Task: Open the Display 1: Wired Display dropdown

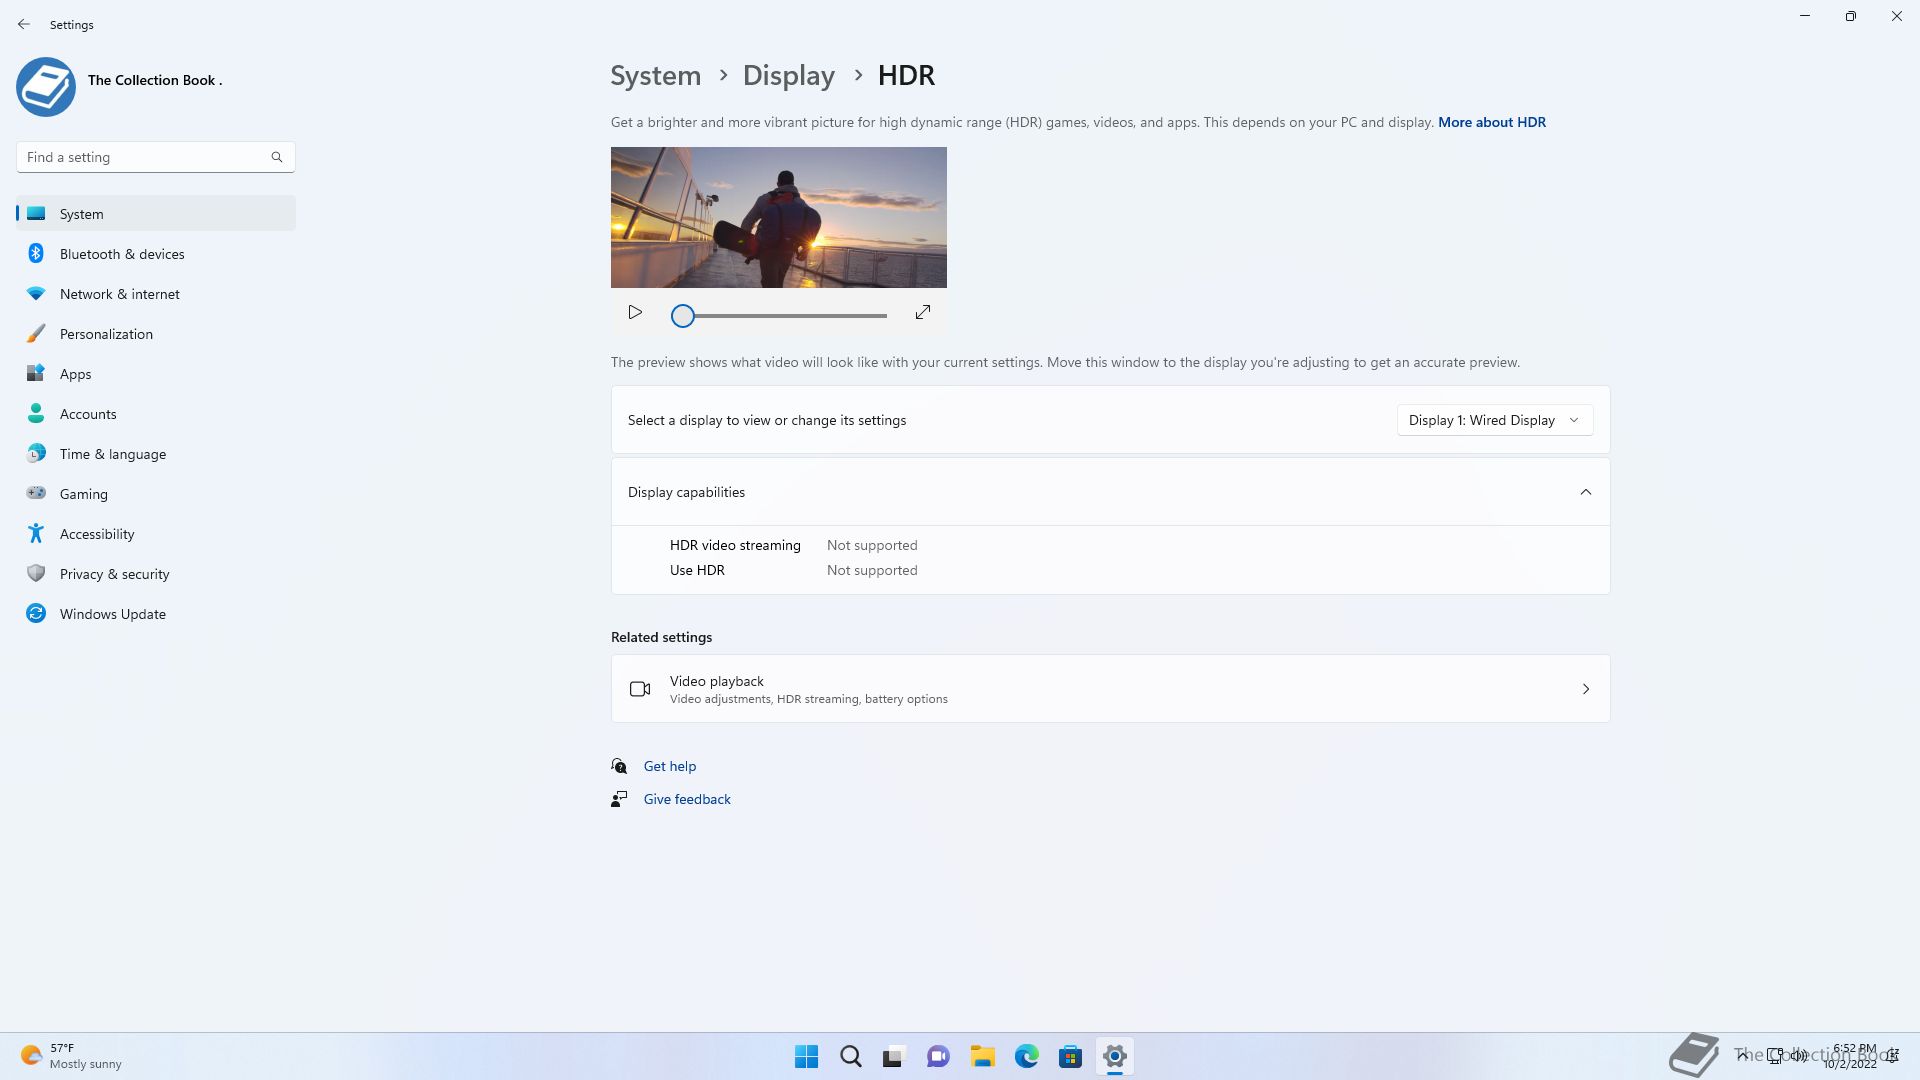Action: [x=1494, y=420]
